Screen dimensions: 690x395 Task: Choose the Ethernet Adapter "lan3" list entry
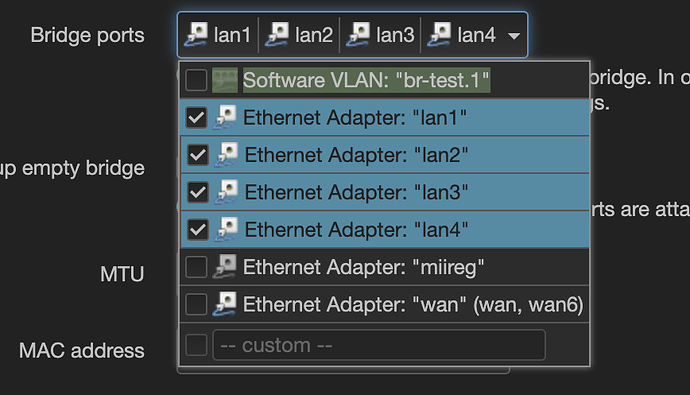tap(385, 192)
